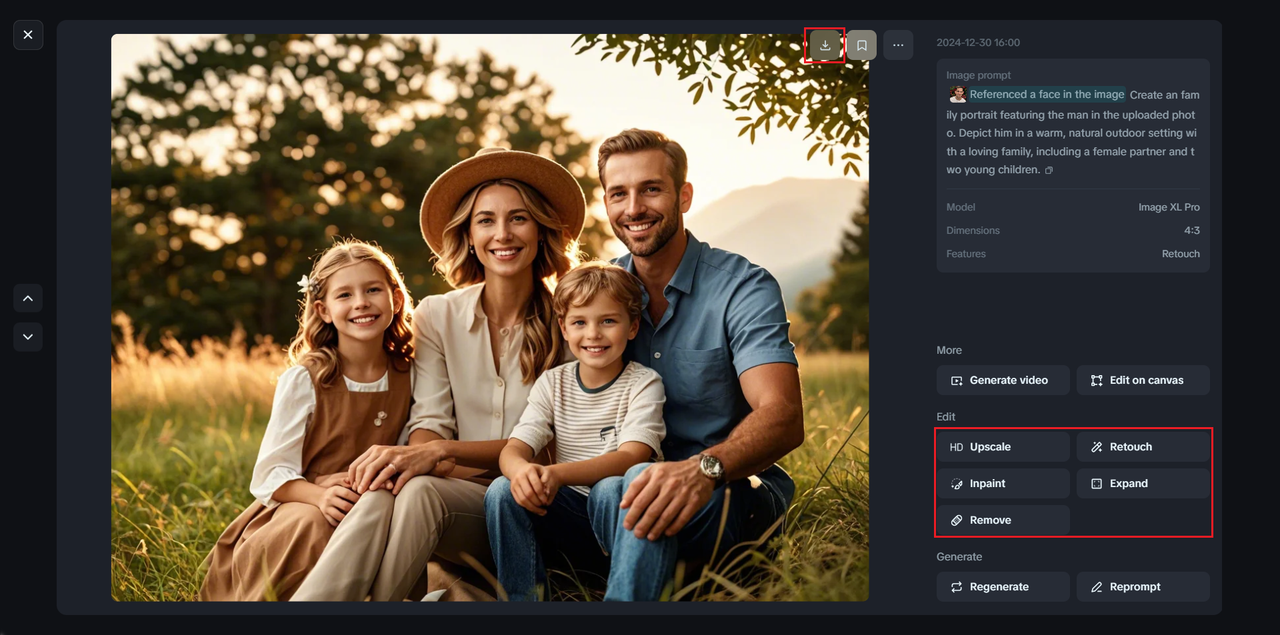Viewport: 1280px width, 635px height.
Task: Choose the Inpaint edit tool
Action: tap(1003, 484)
